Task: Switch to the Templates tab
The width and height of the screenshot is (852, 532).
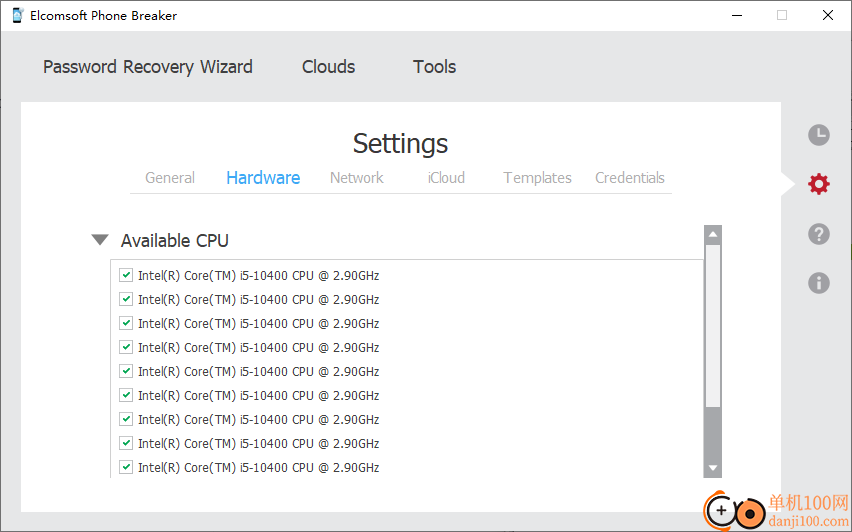Action: tap(537, 178)
